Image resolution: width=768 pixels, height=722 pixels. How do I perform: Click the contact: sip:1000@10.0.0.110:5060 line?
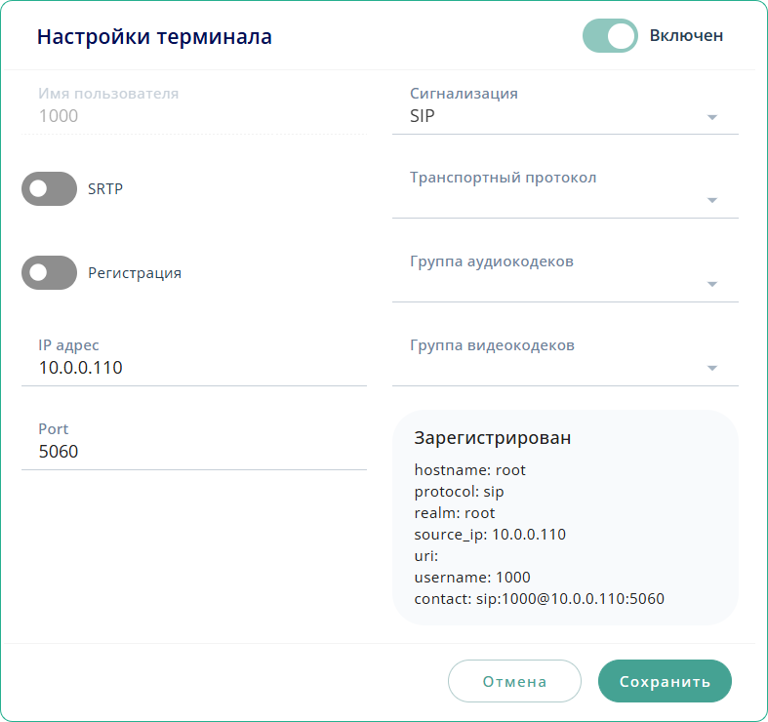[539, 599]
